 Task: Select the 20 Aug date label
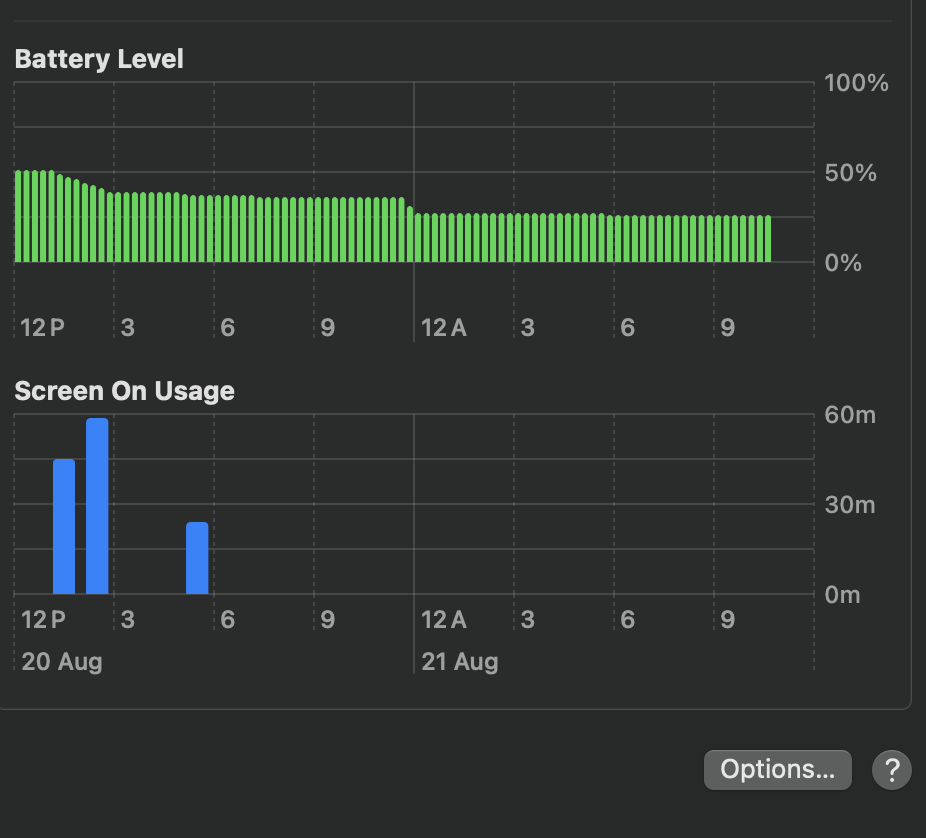point(62,662)
